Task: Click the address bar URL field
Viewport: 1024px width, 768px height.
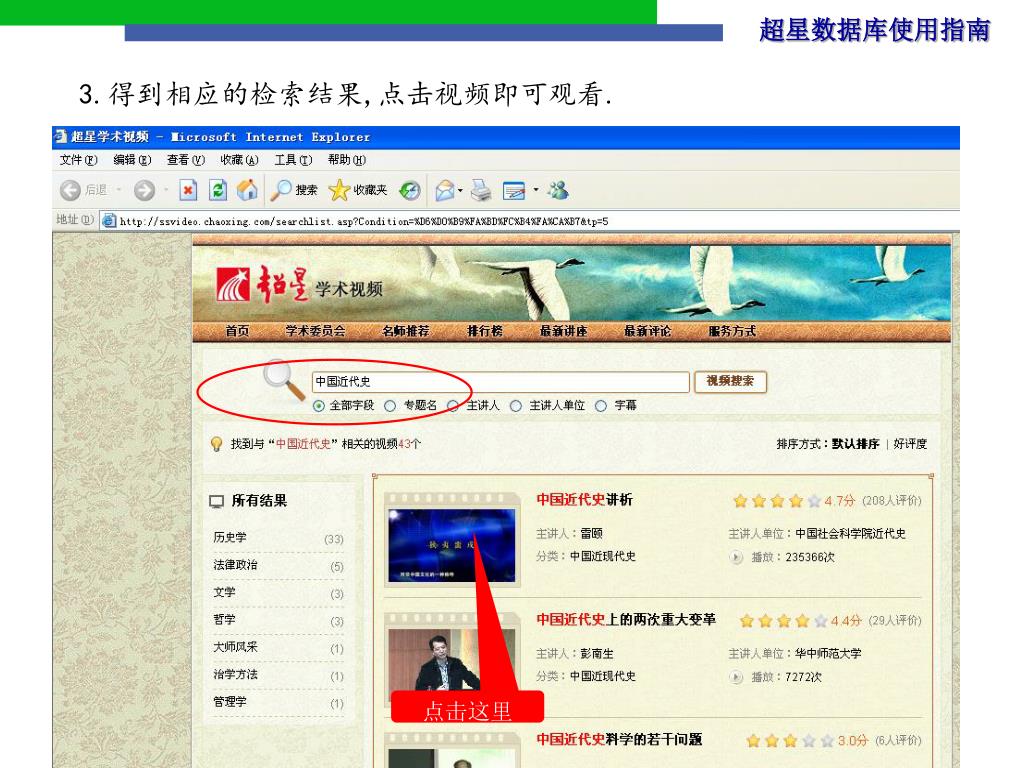Action: click(x=530, y=221)
